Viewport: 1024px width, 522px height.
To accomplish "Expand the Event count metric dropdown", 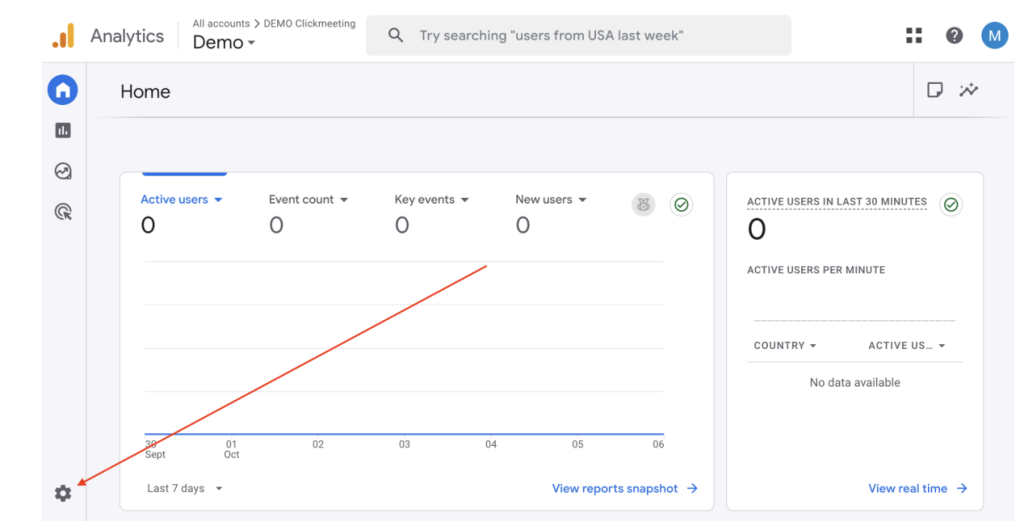I will (x=308, y=200).
